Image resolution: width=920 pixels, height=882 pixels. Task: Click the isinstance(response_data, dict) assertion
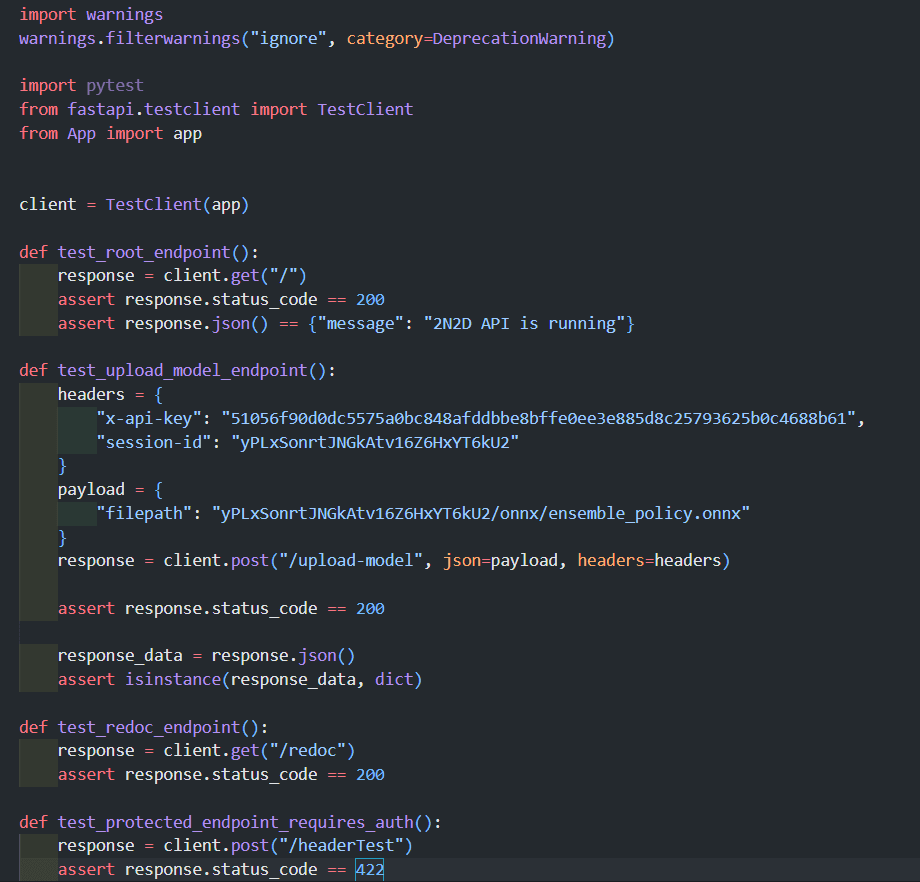pos(240,680)
